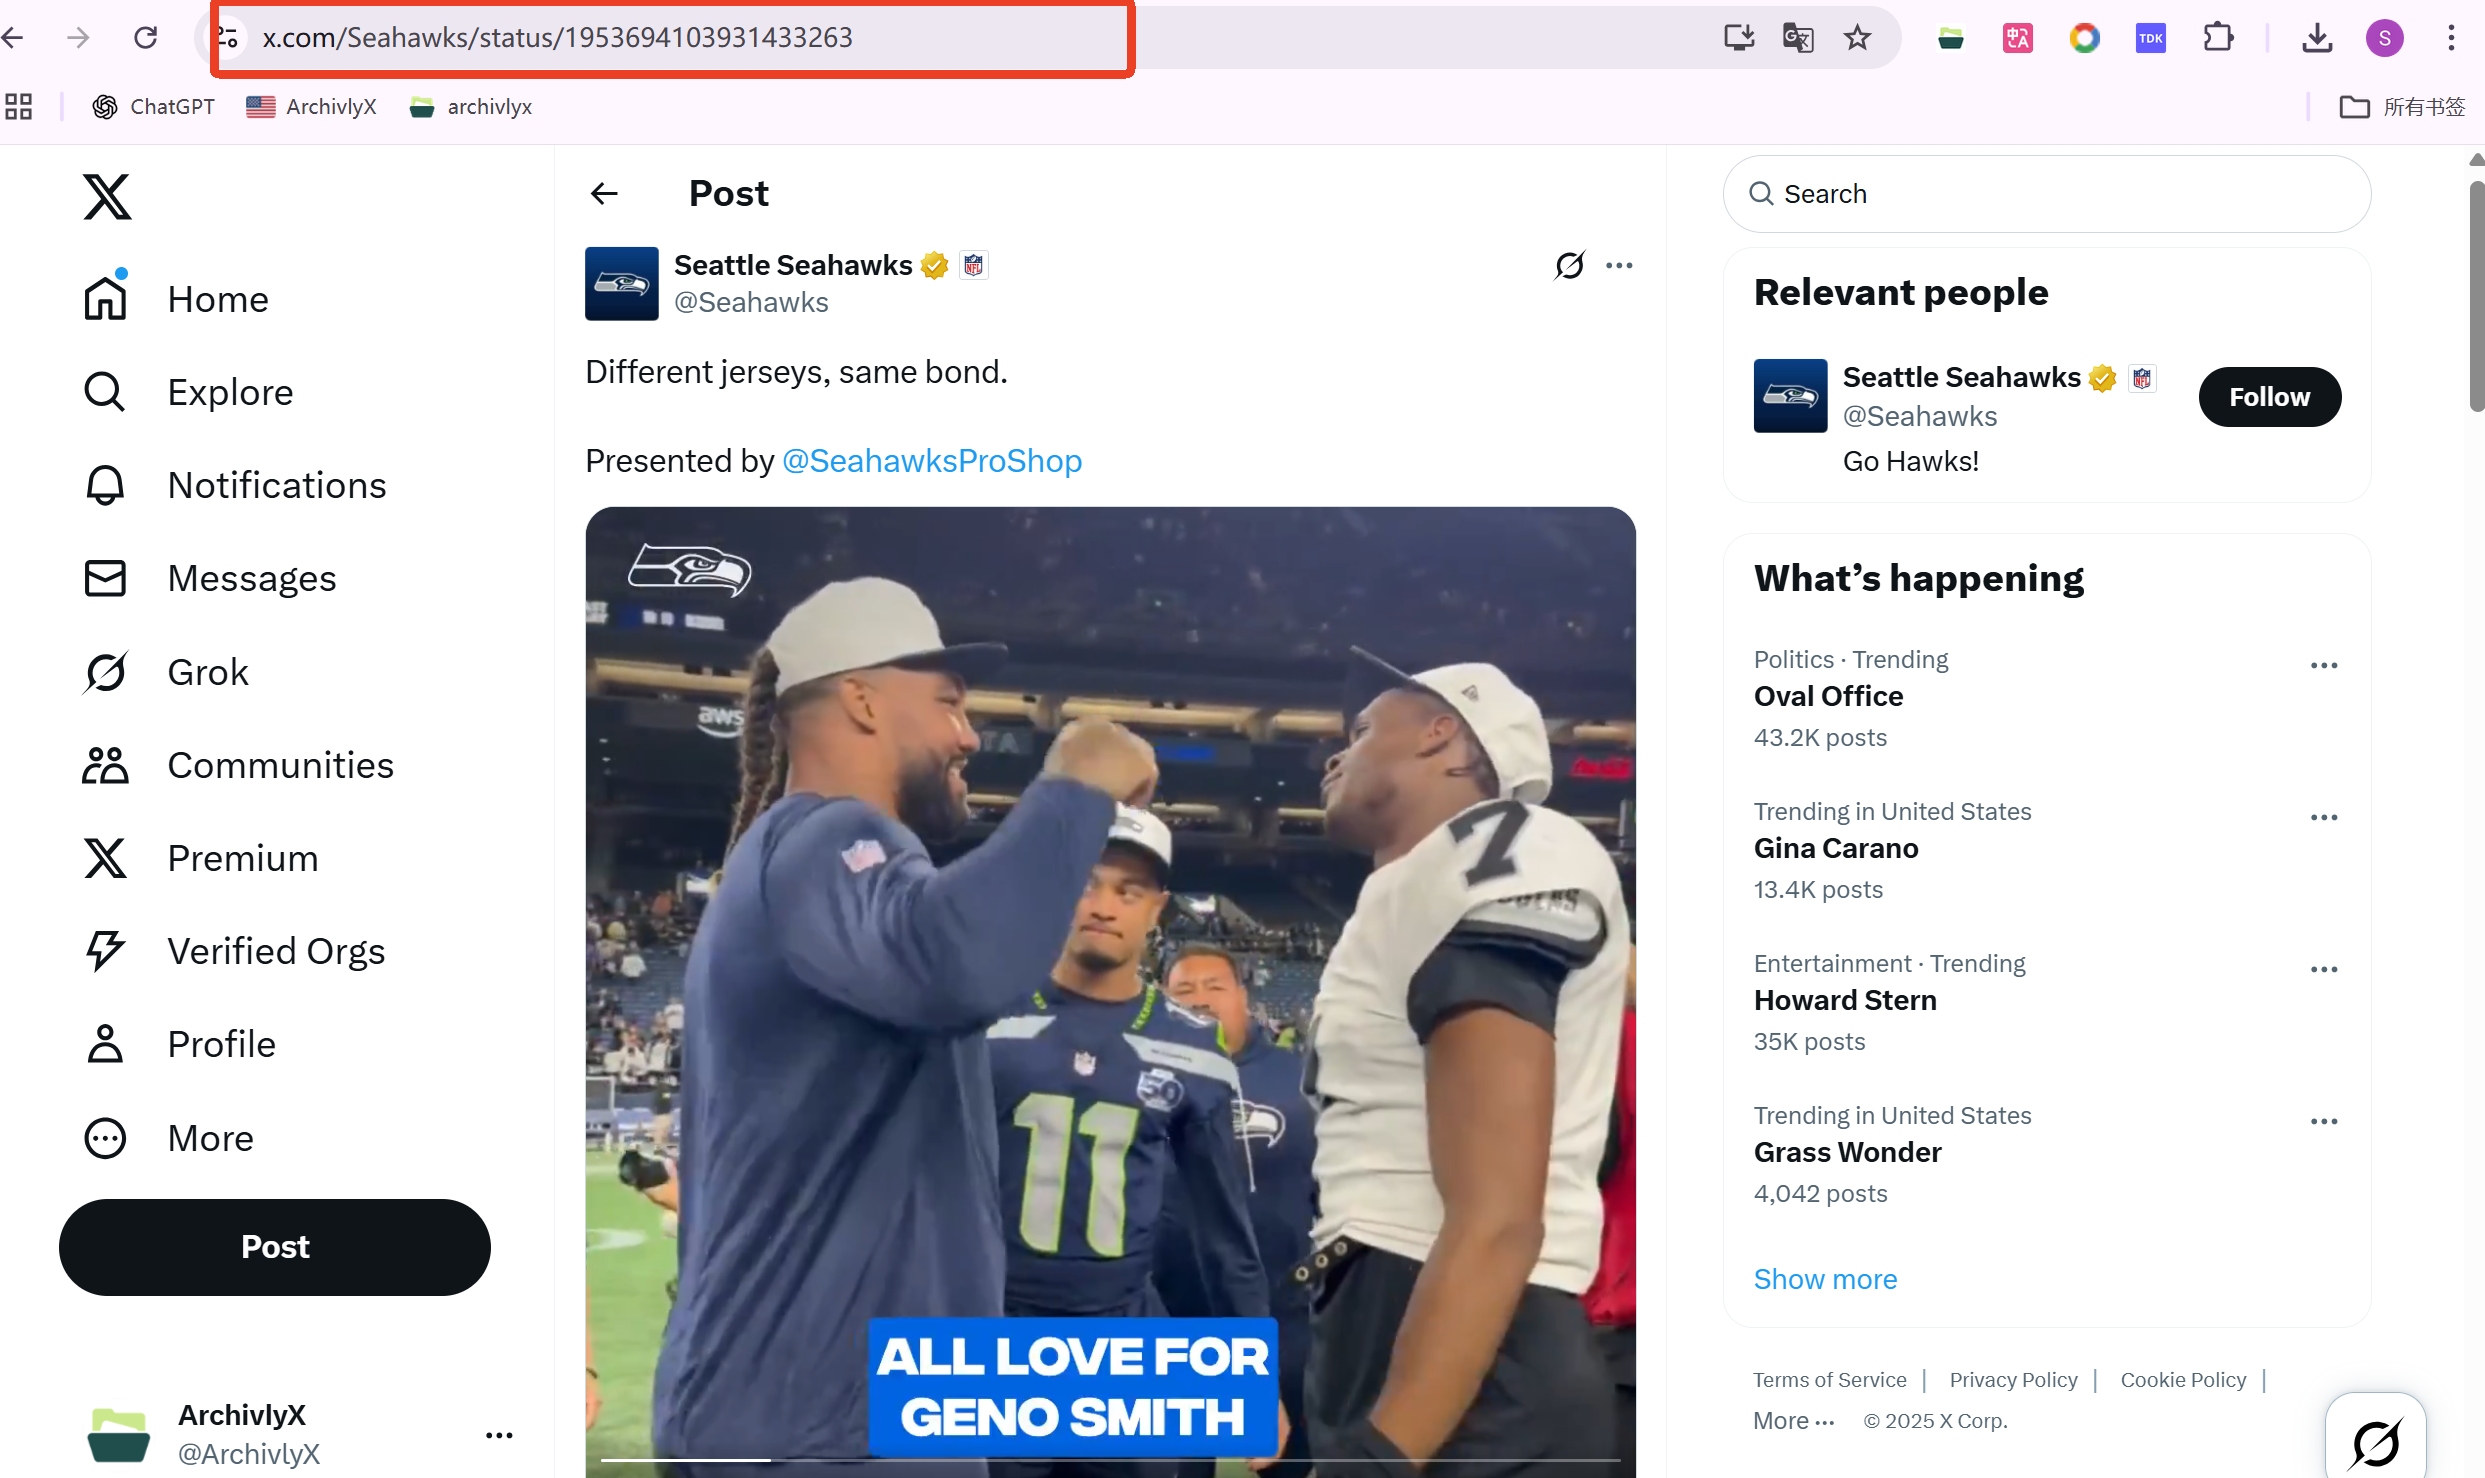
Task: Open the archivlyx bookmark with folder icon
Action: tap(471, 106)
